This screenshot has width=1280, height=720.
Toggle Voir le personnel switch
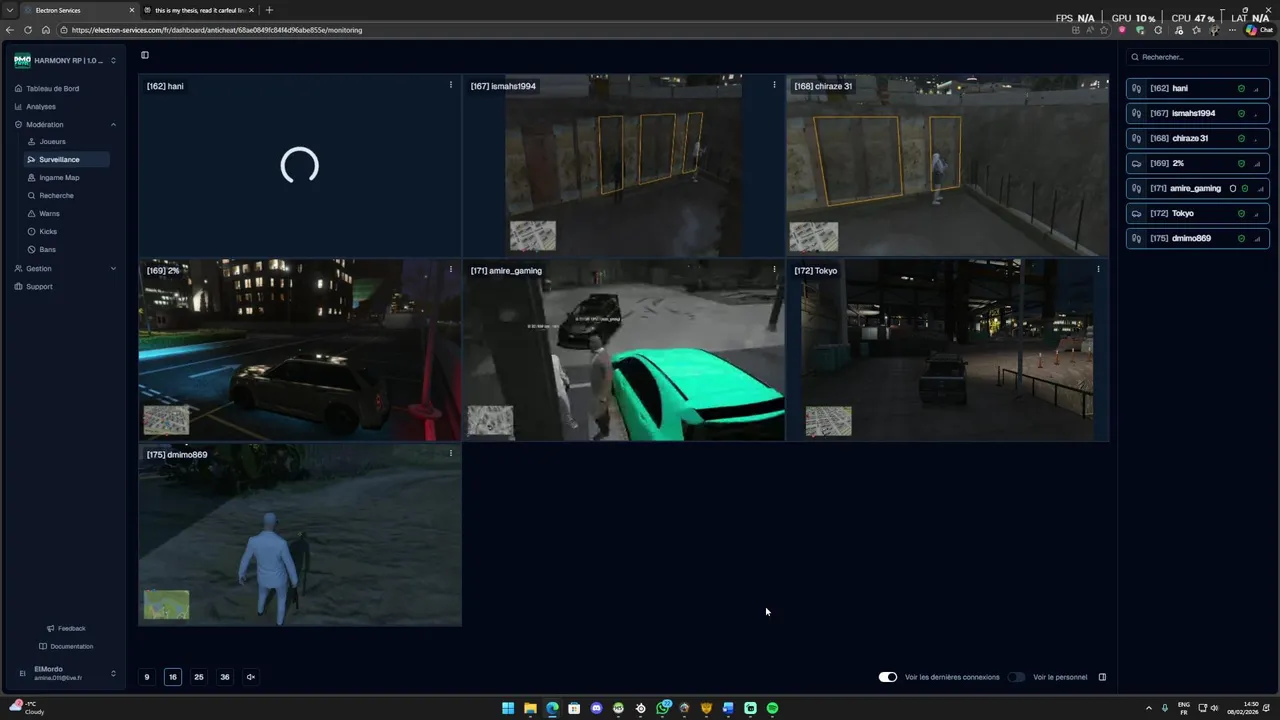pos(1017,677)
